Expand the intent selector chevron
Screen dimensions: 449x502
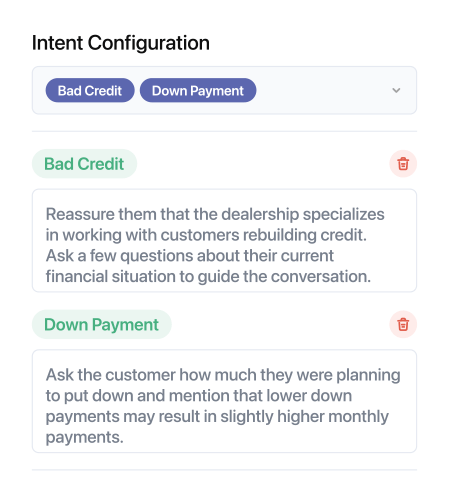pos(396,90)
